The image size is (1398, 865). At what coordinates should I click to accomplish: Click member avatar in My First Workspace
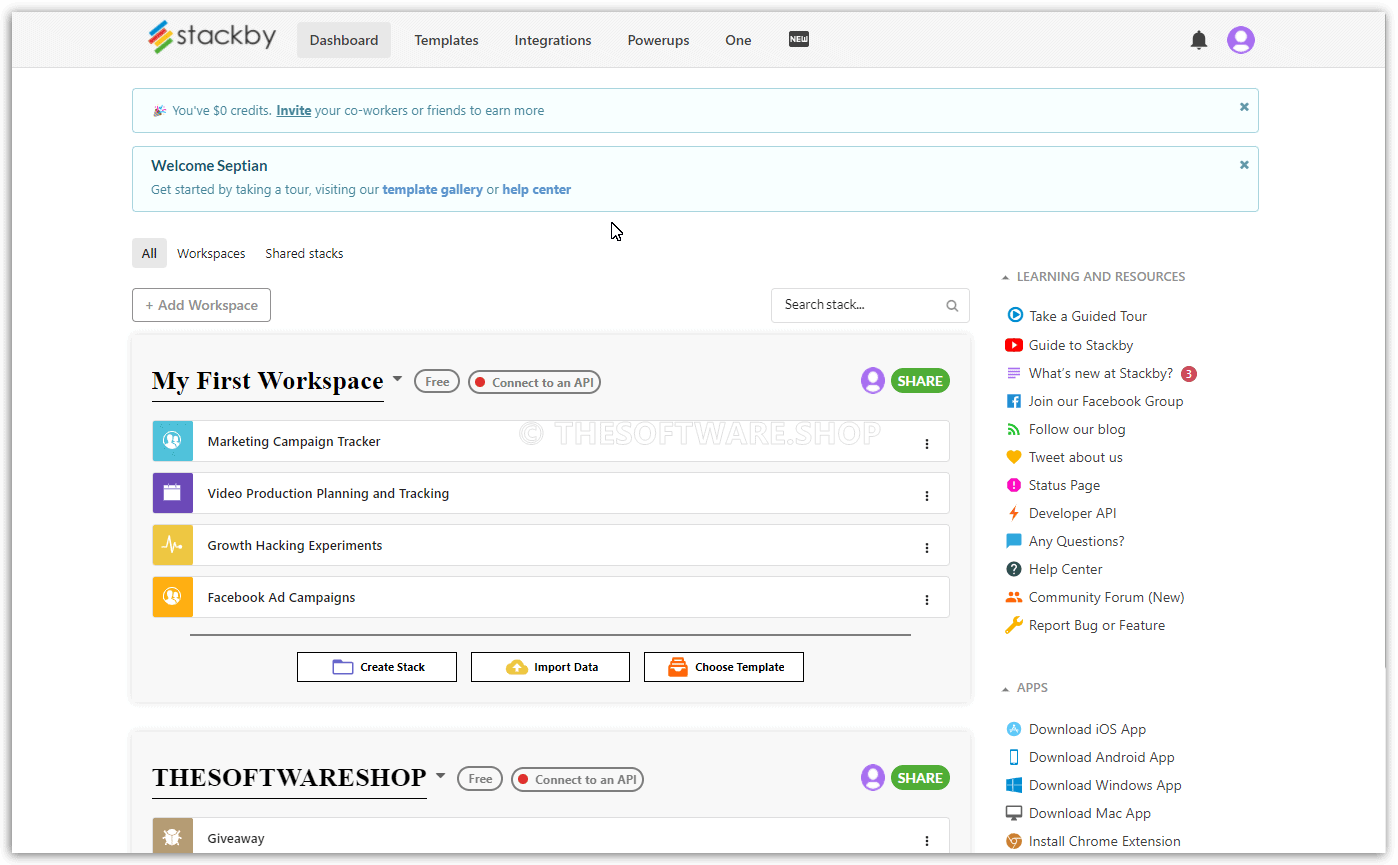(x=873, y=380)
